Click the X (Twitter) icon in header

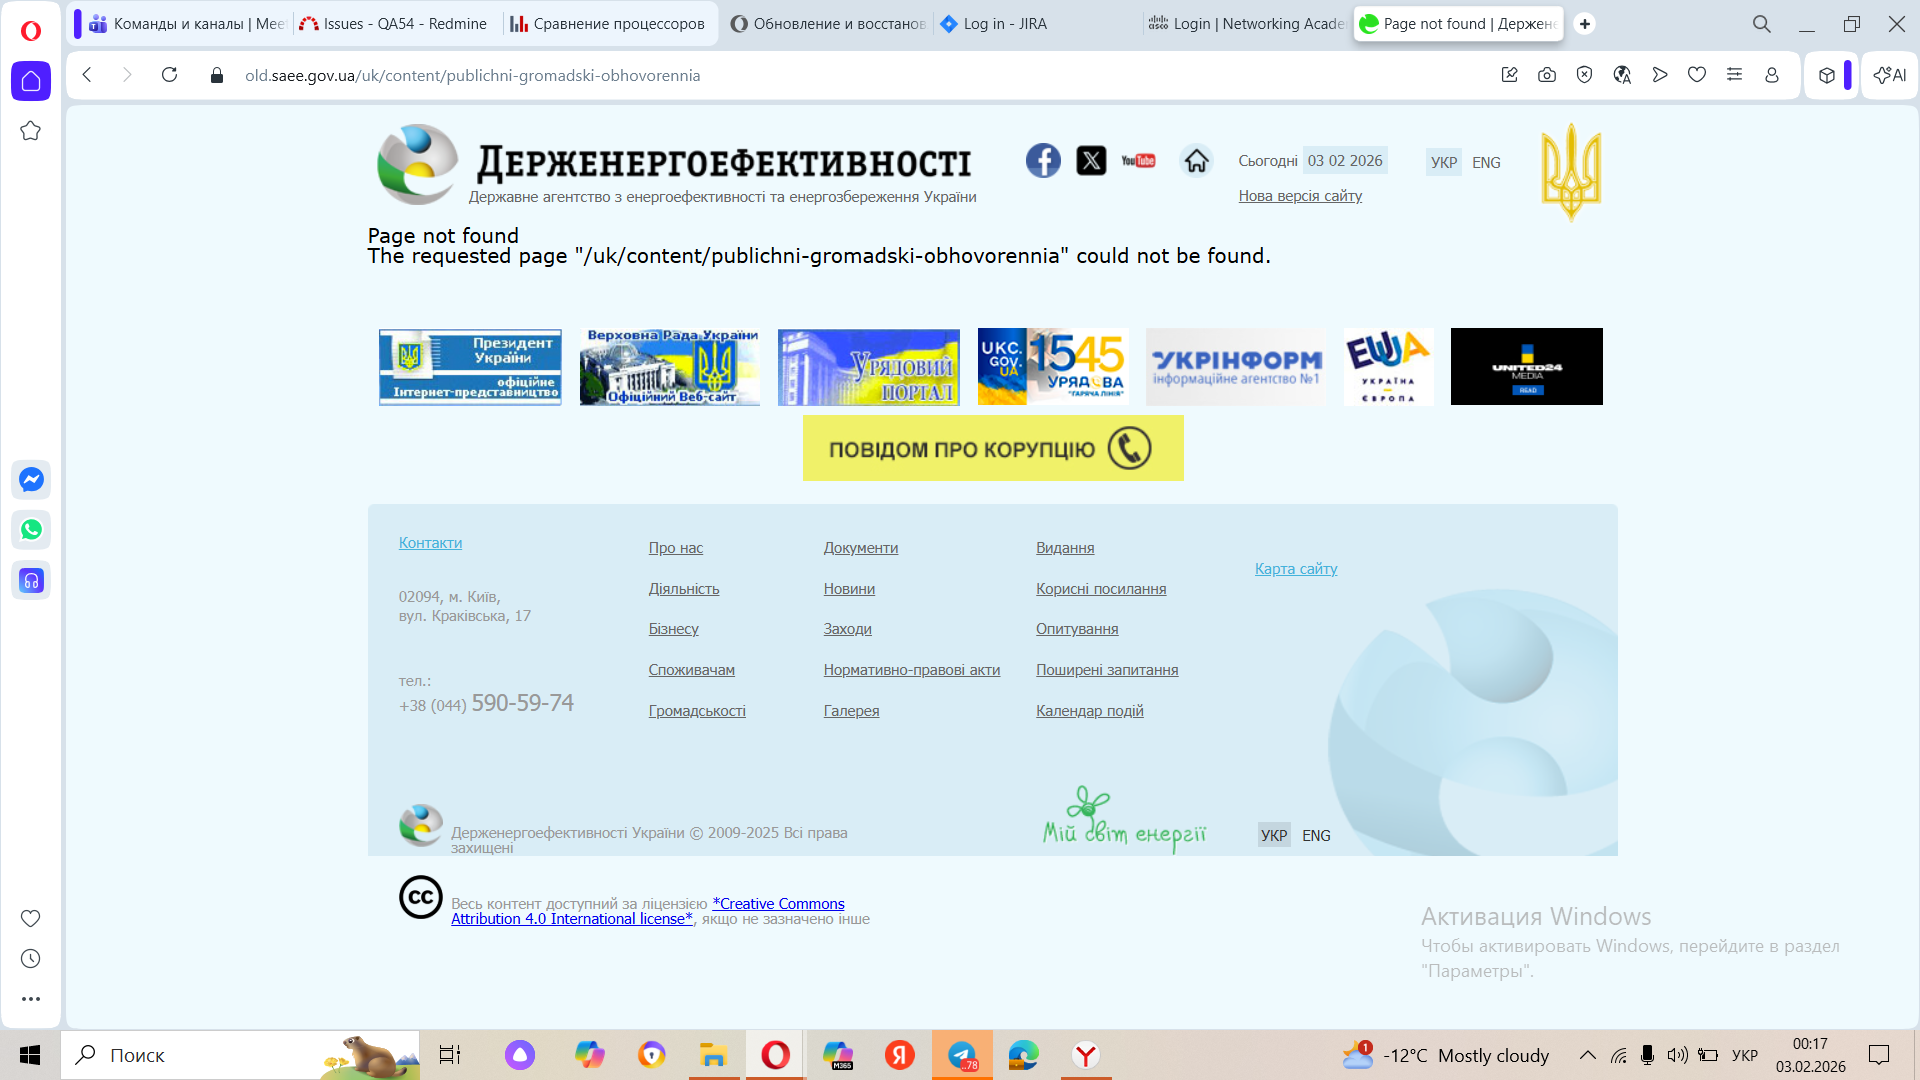point(1091,160)
